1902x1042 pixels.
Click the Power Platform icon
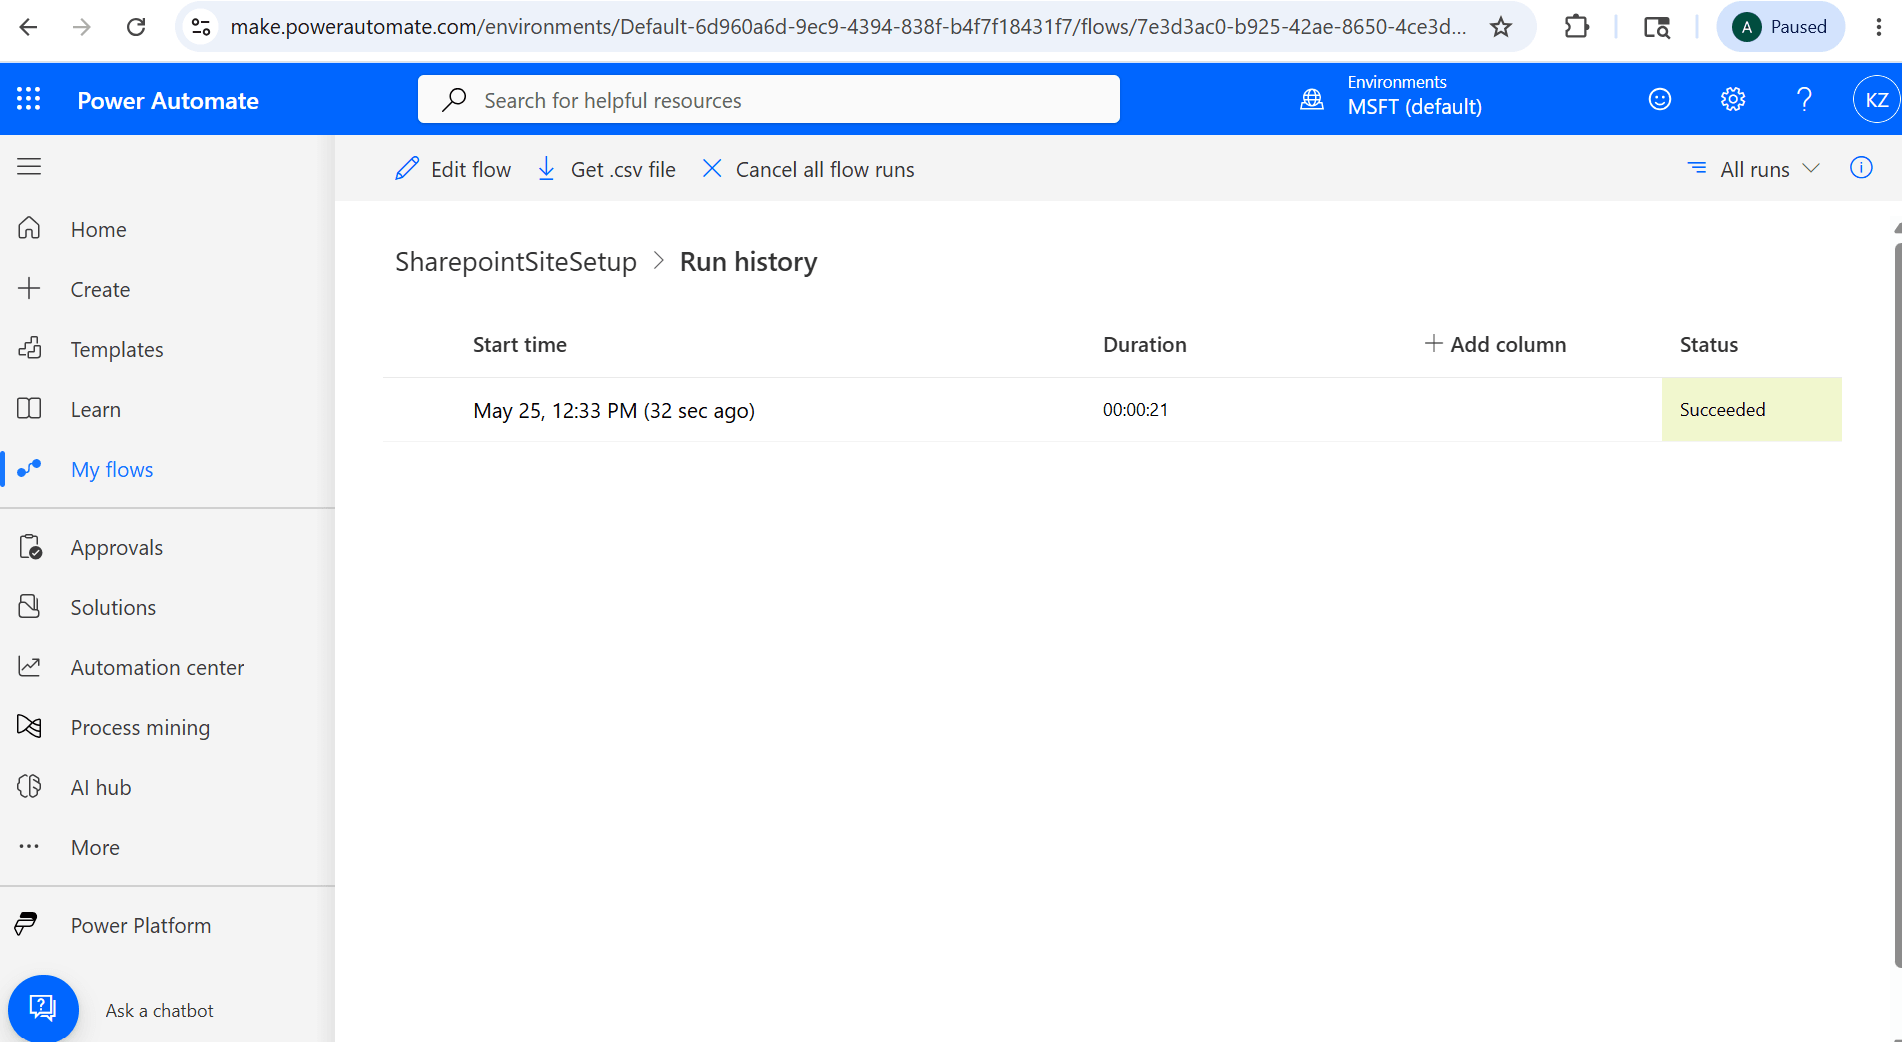pos(27,925)
